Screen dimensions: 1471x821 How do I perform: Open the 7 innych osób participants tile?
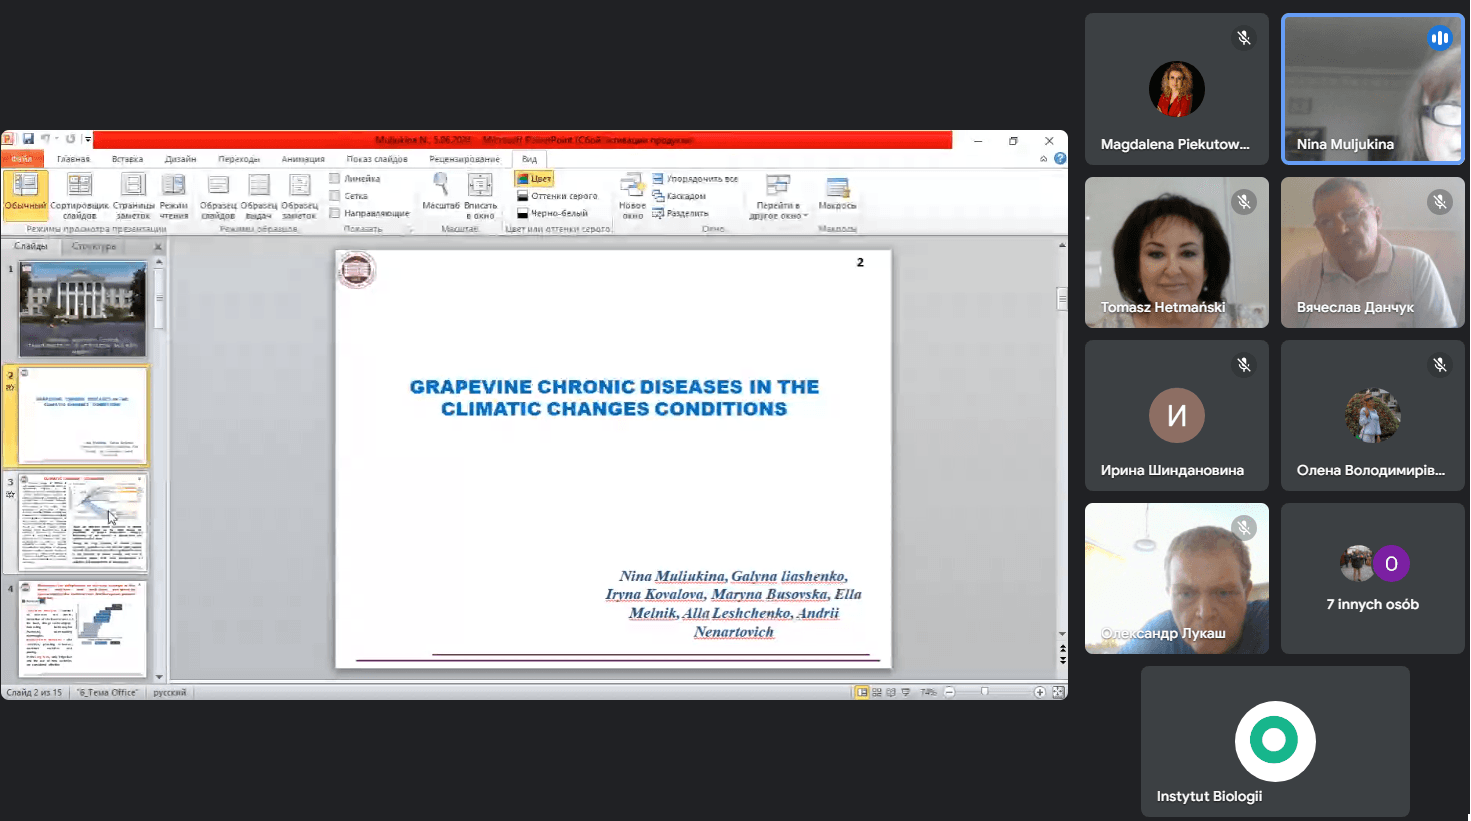(1373, 578)
